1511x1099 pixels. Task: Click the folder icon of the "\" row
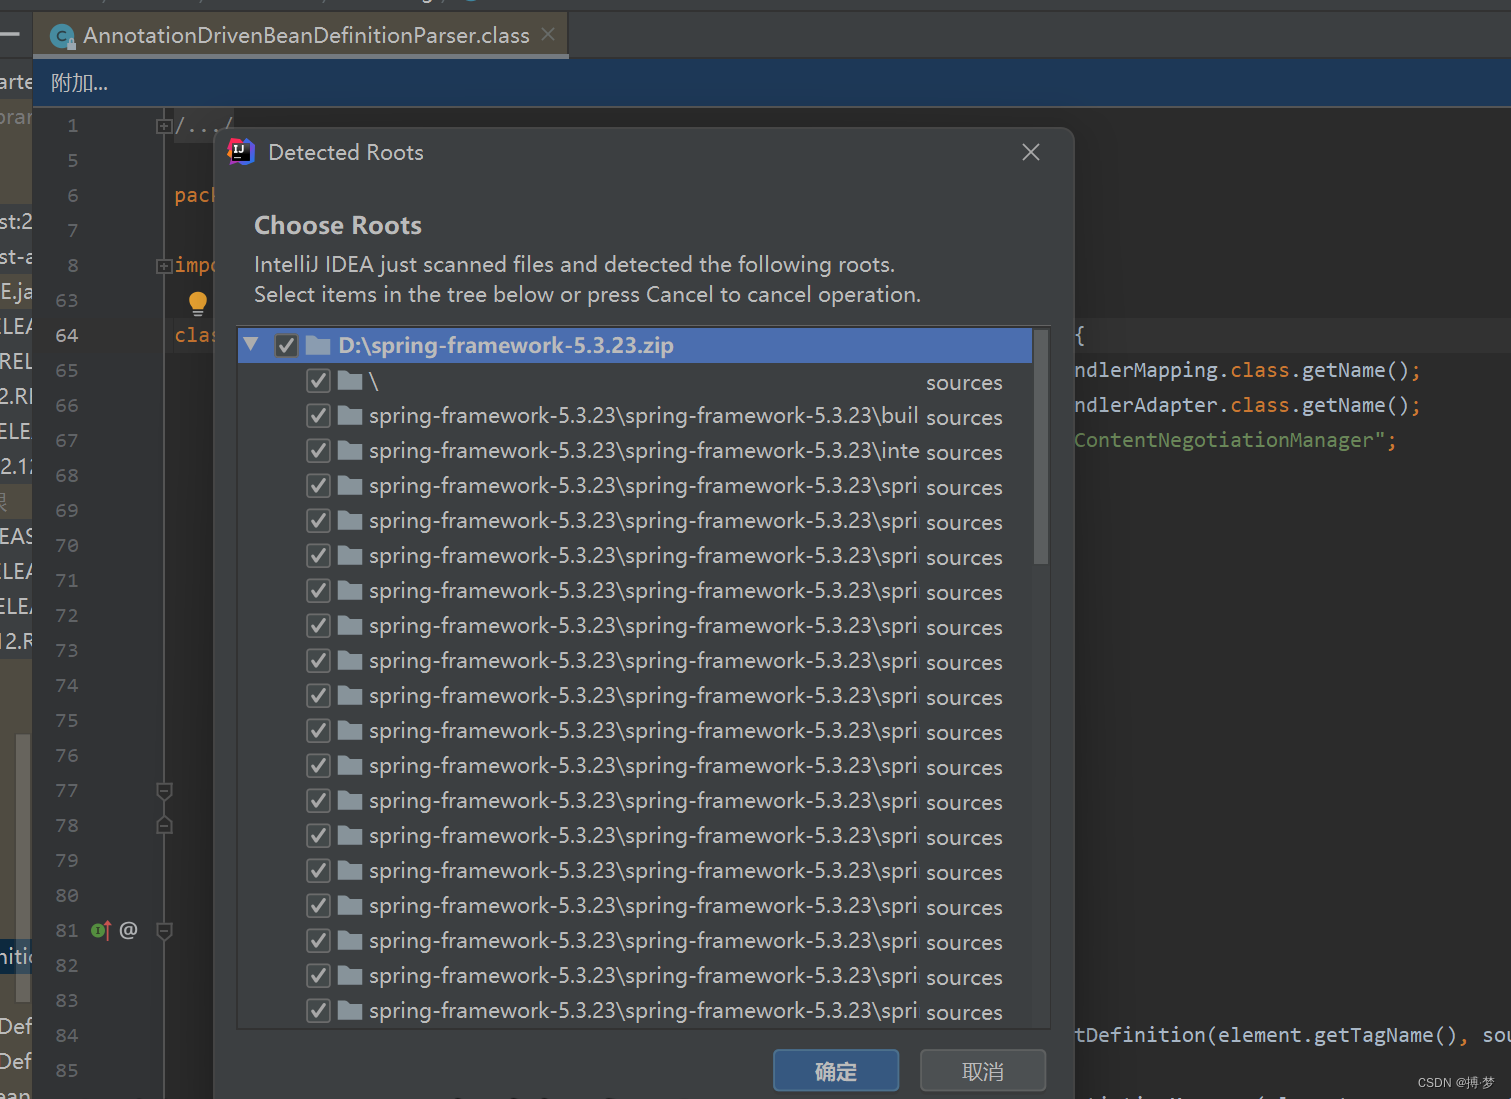tap(350, 381)
